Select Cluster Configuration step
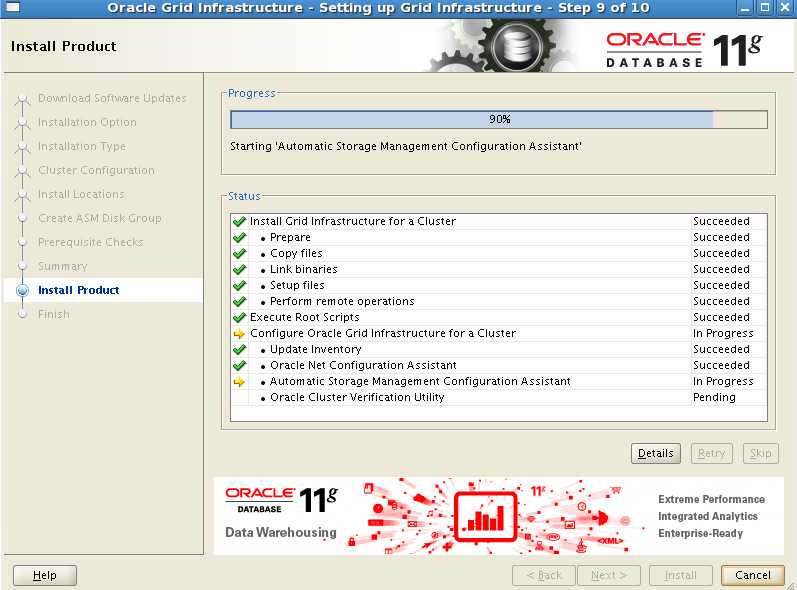This screenshot has height=590, width=797. 96,170
